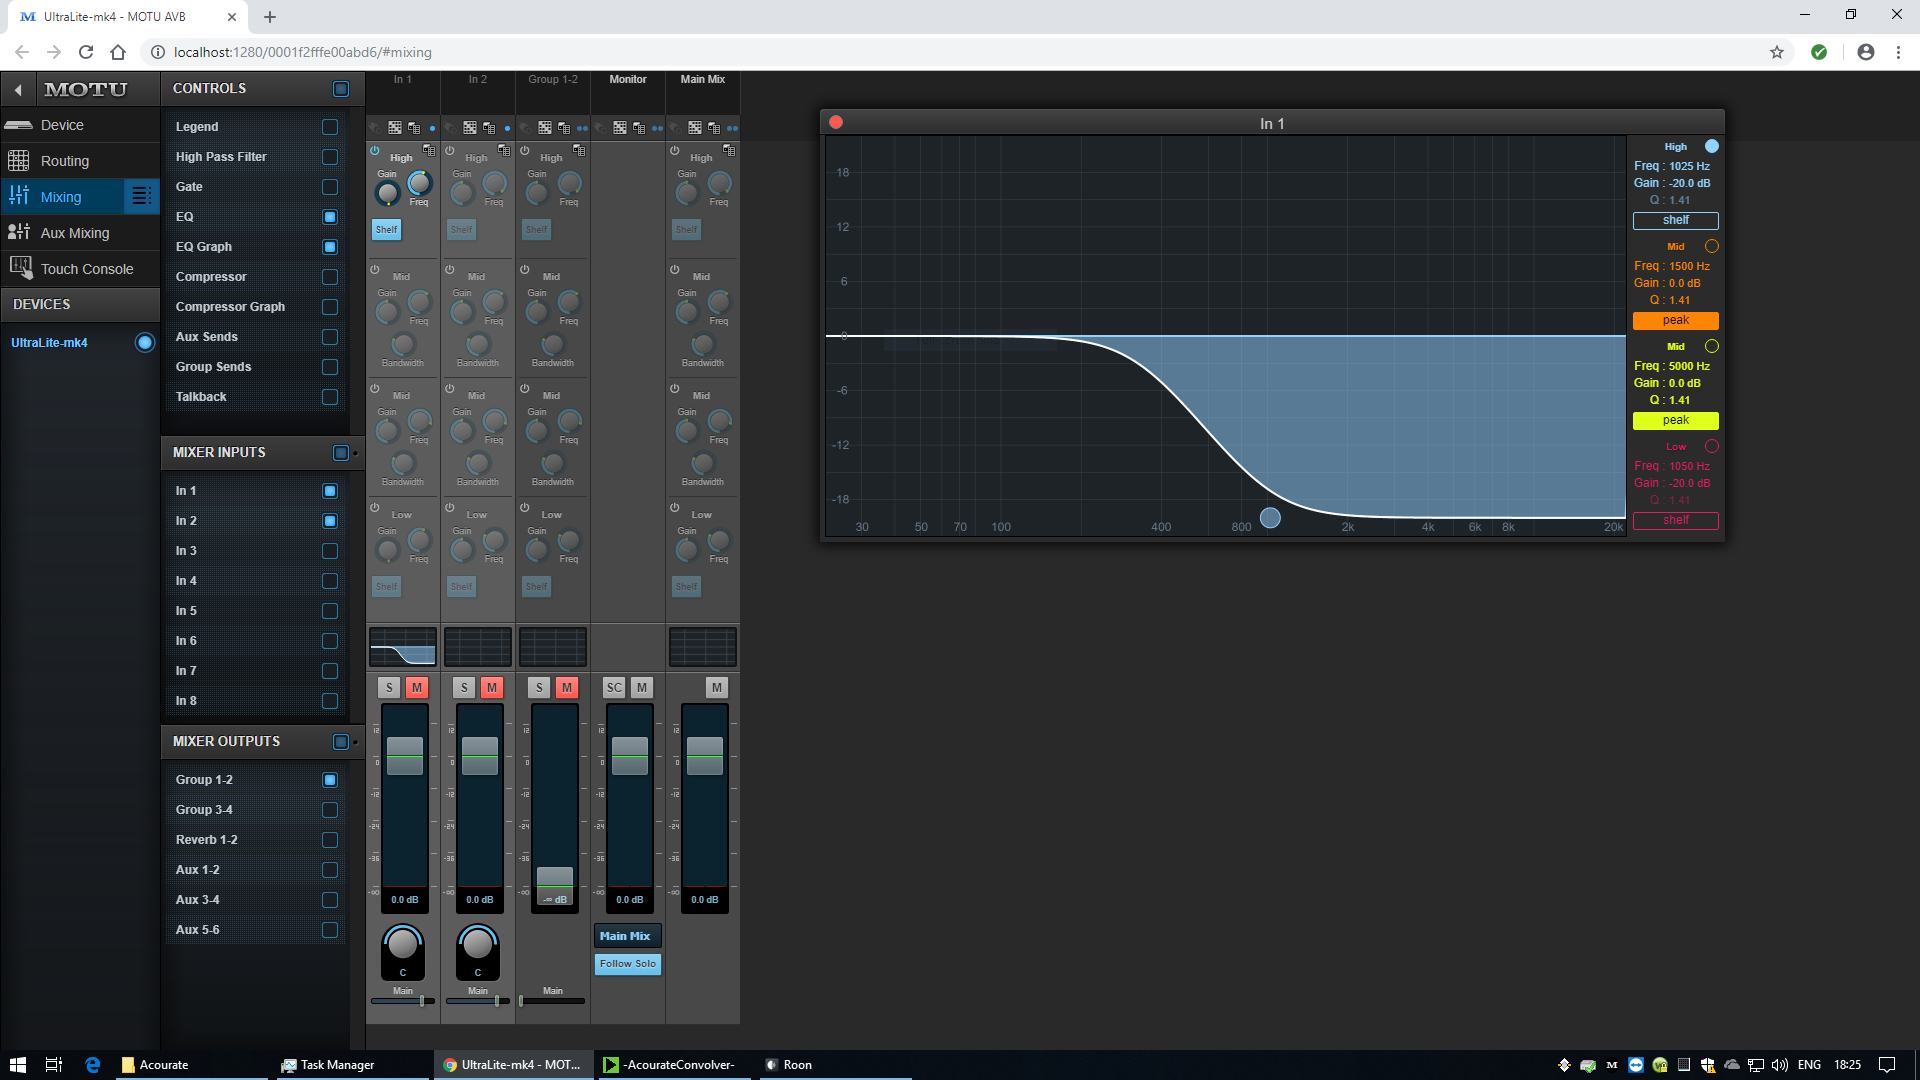The image size is (1920, 1080).
Task: Toggle In 1 High Shelf button
Action: tap(387, 230)
